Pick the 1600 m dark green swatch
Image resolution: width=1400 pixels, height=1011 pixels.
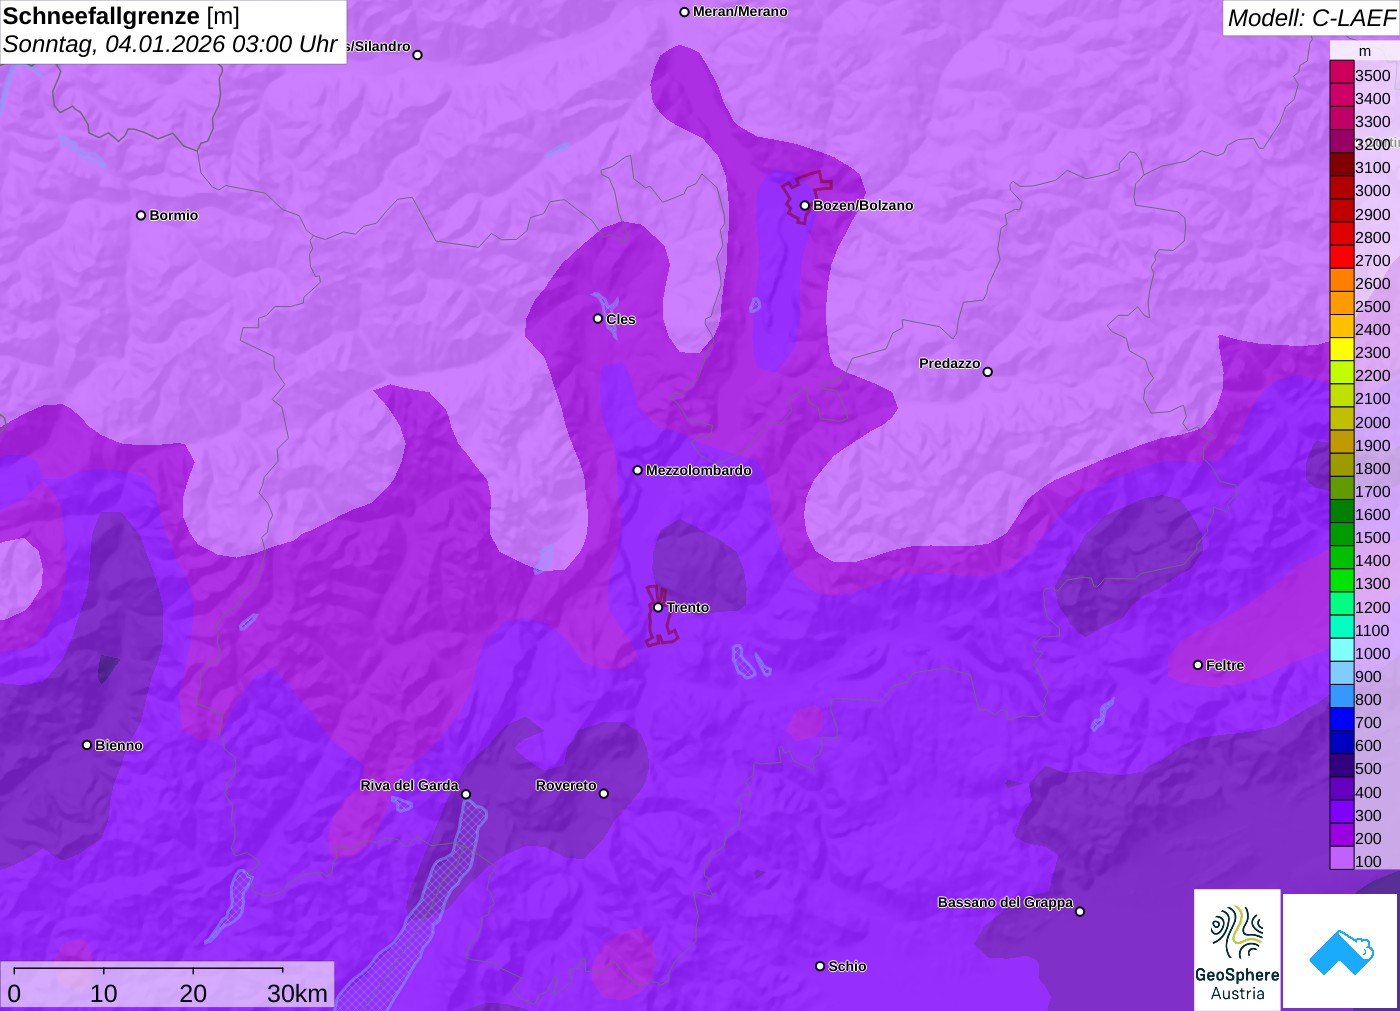coord(1342,512)
